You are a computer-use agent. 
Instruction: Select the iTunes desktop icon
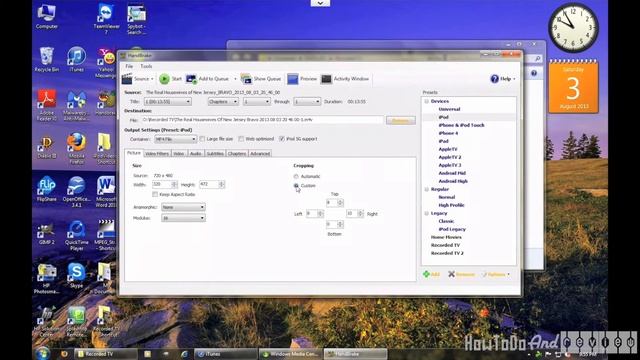(76, 60)
